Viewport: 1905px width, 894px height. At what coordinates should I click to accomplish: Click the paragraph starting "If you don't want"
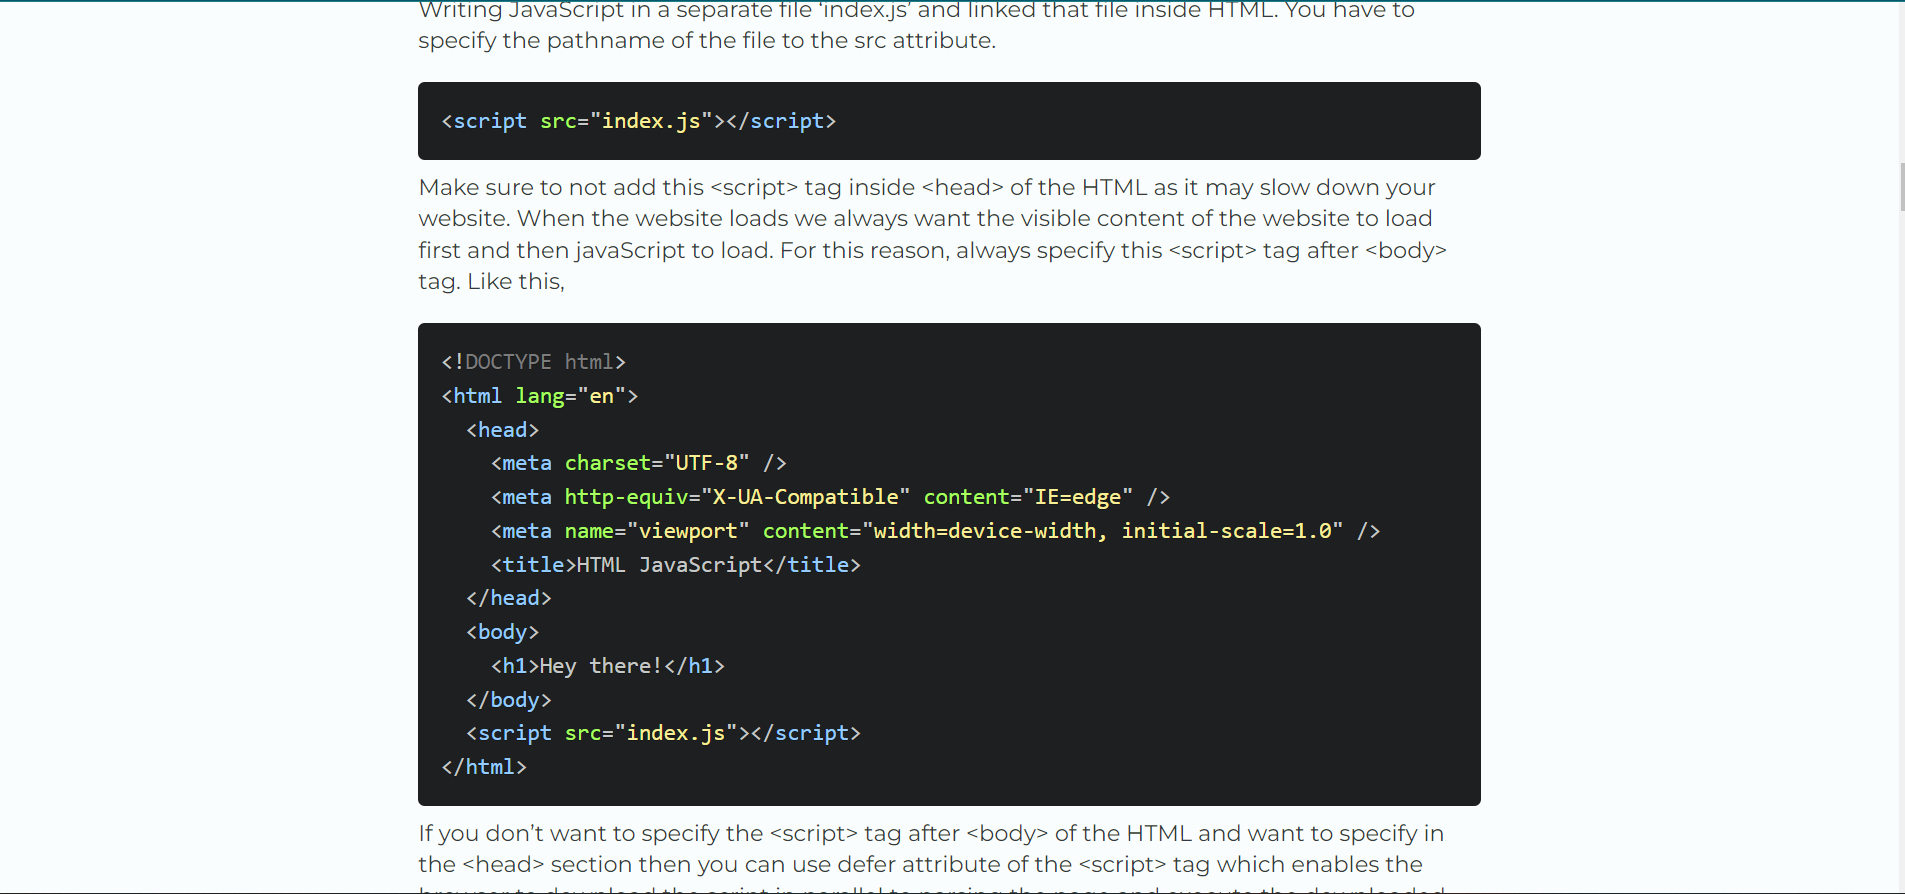tap(930, 849)
